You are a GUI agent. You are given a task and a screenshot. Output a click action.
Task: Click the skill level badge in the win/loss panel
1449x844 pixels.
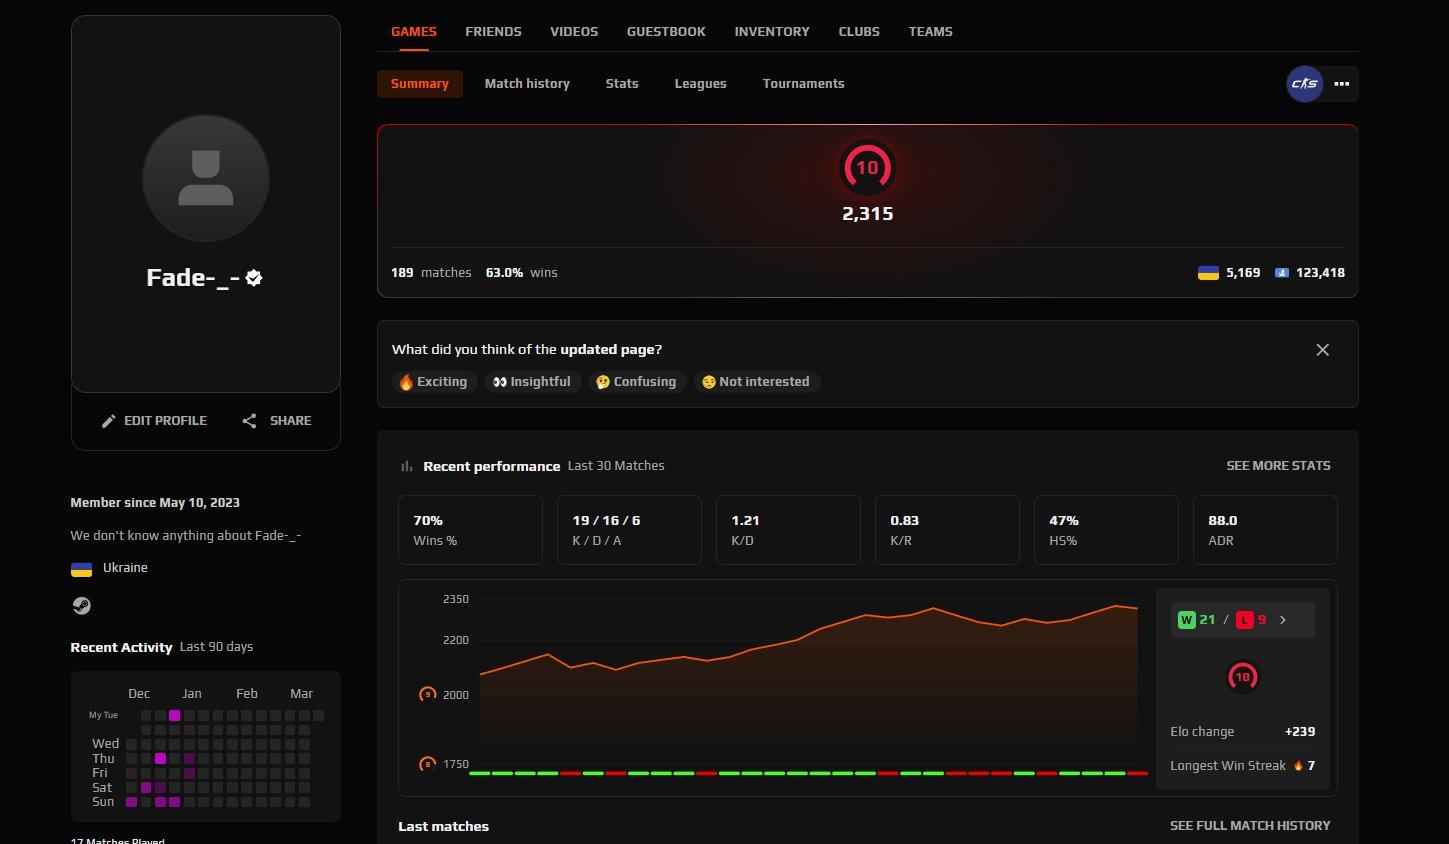click(x=1242, y=676)
